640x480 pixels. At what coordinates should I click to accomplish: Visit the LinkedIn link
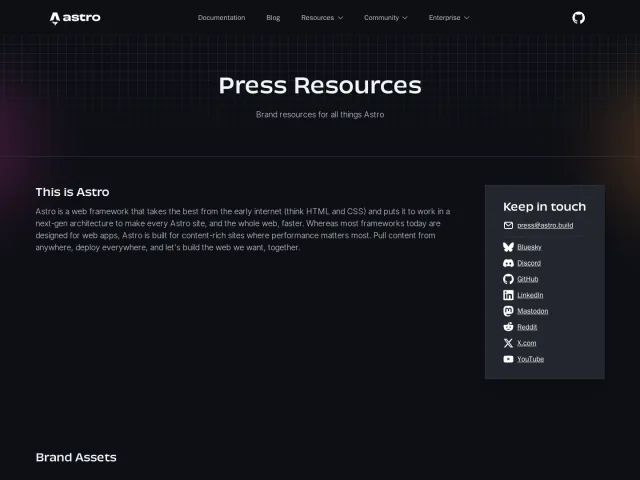(530, 295)
